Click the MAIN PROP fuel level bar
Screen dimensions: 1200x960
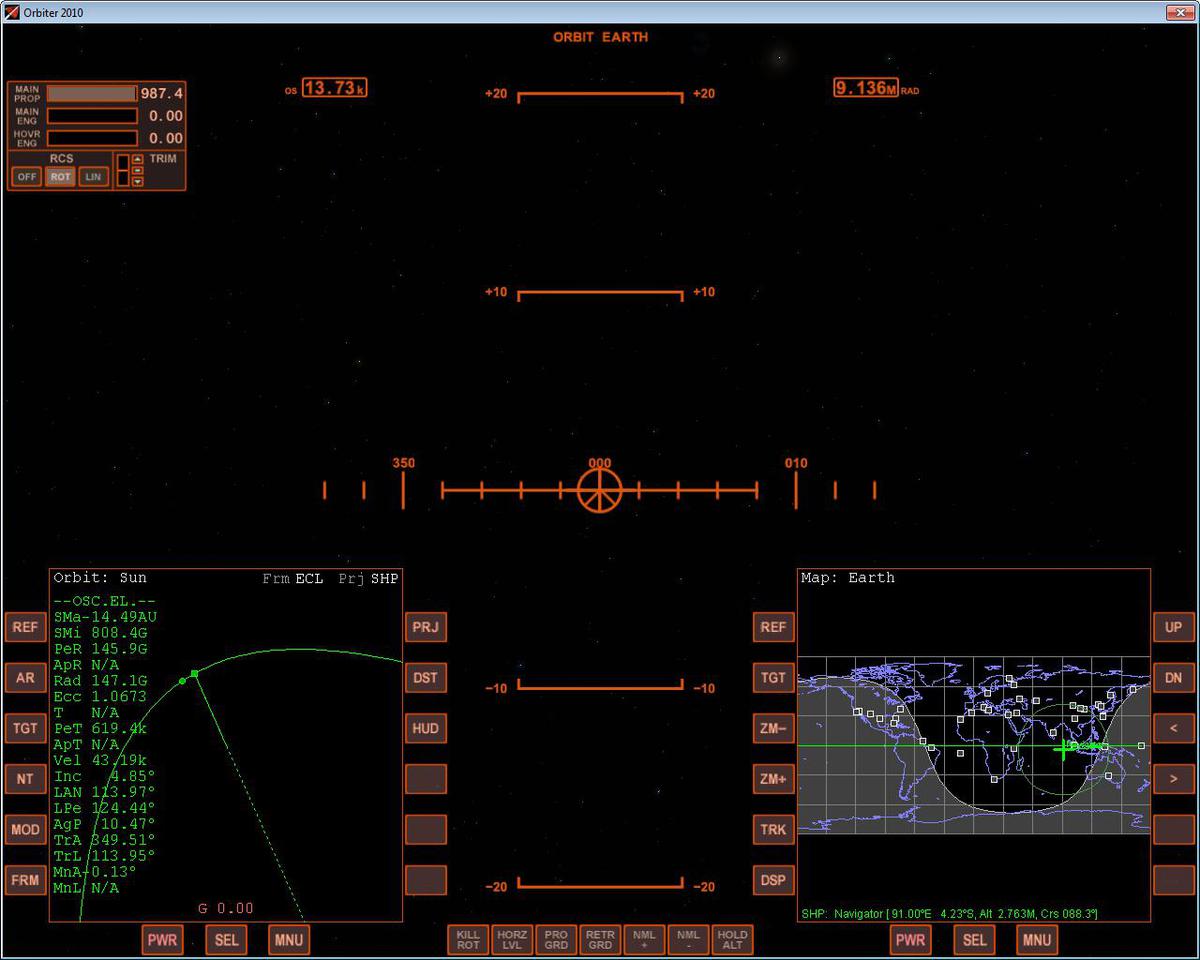tap(92, 93)
